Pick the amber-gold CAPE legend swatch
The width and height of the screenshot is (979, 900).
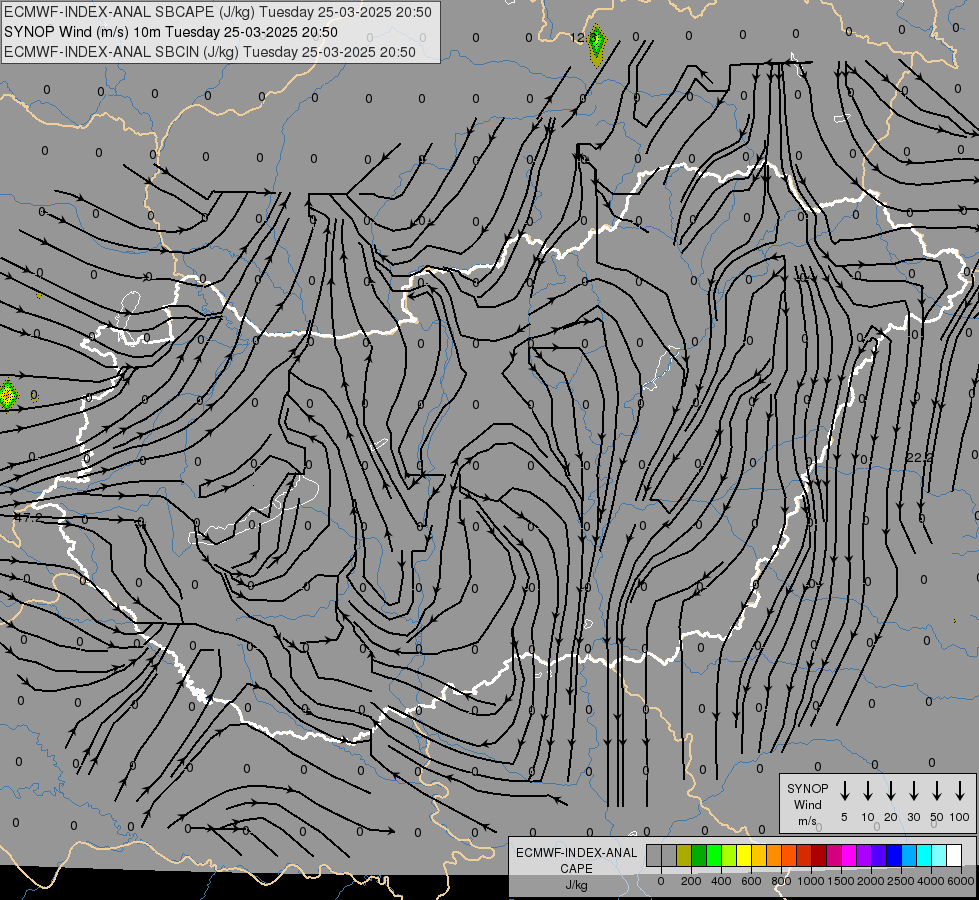(x=759, y=855)
